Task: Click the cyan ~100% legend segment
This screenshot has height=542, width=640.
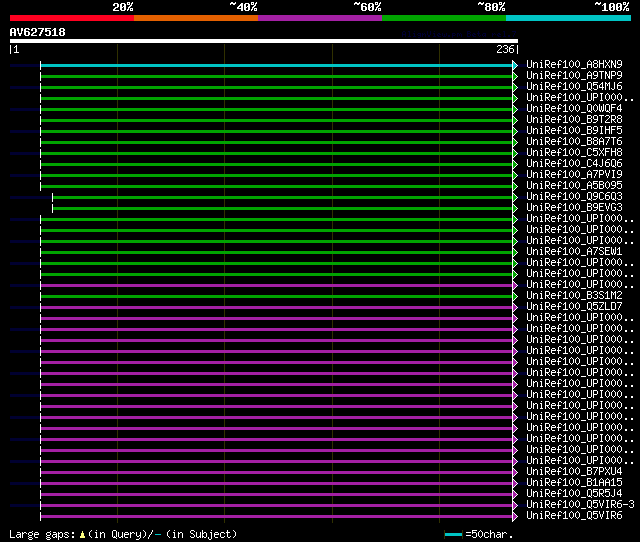Action: 569,18
